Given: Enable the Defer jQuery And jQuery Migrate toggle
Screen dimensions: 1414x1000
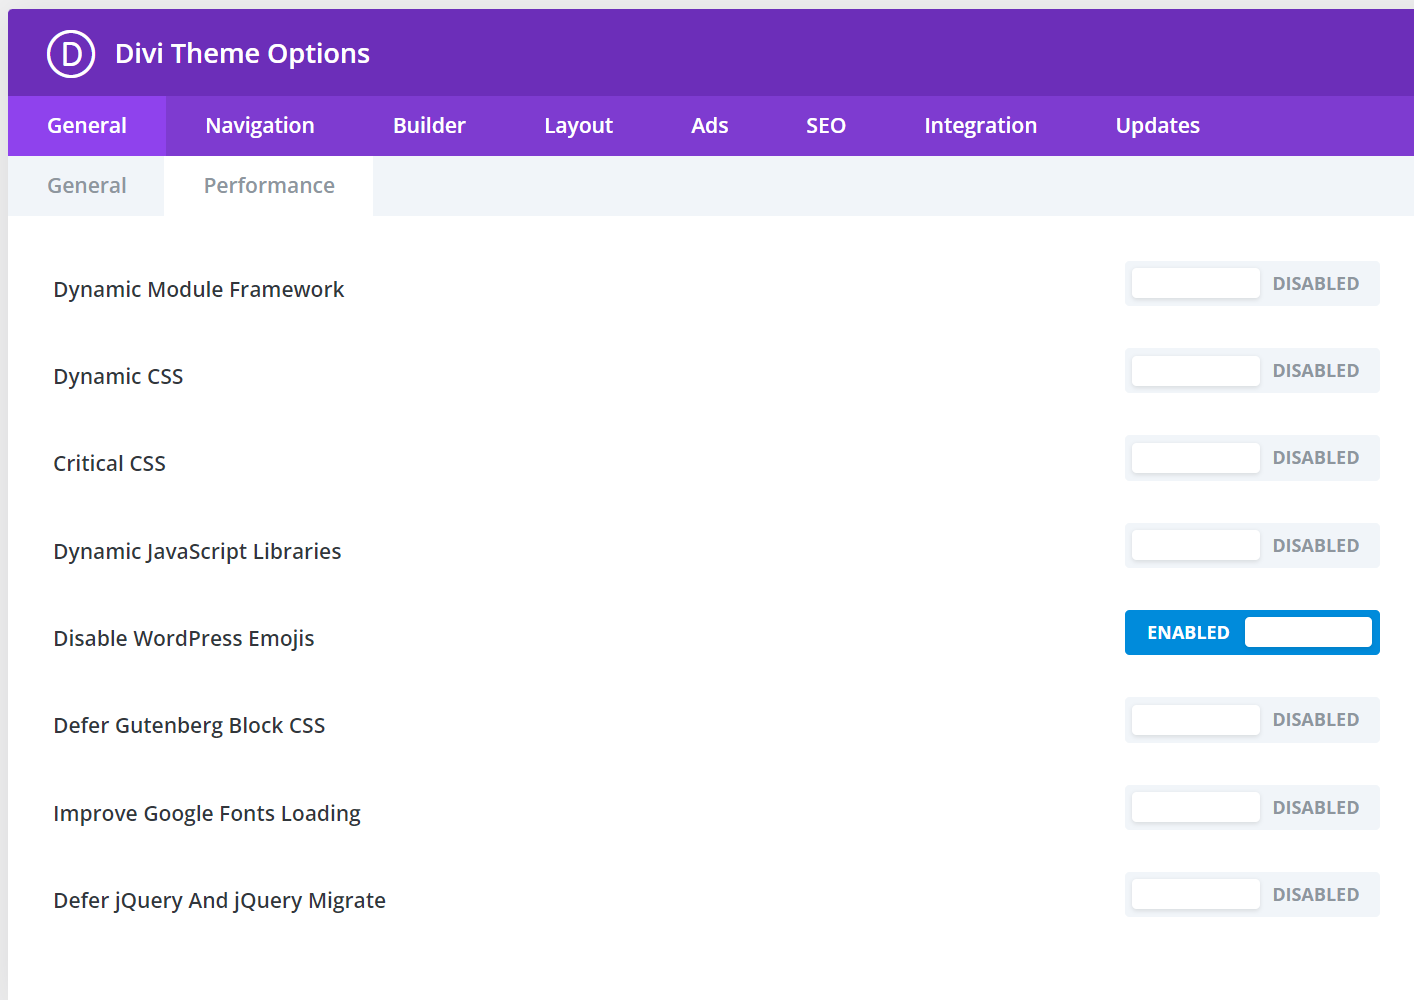Looking at the screenshot, I should pyautogui.click(x=1252, y=895).
